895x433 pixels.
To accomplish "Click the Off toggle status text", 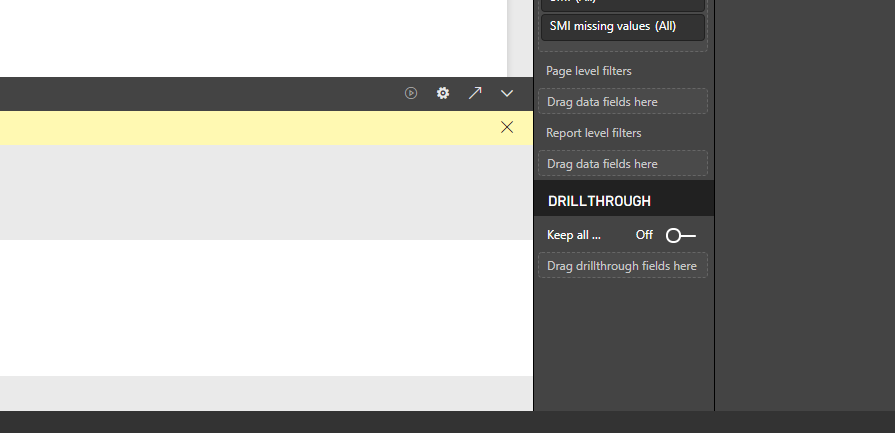I will (x=644, y=235).
